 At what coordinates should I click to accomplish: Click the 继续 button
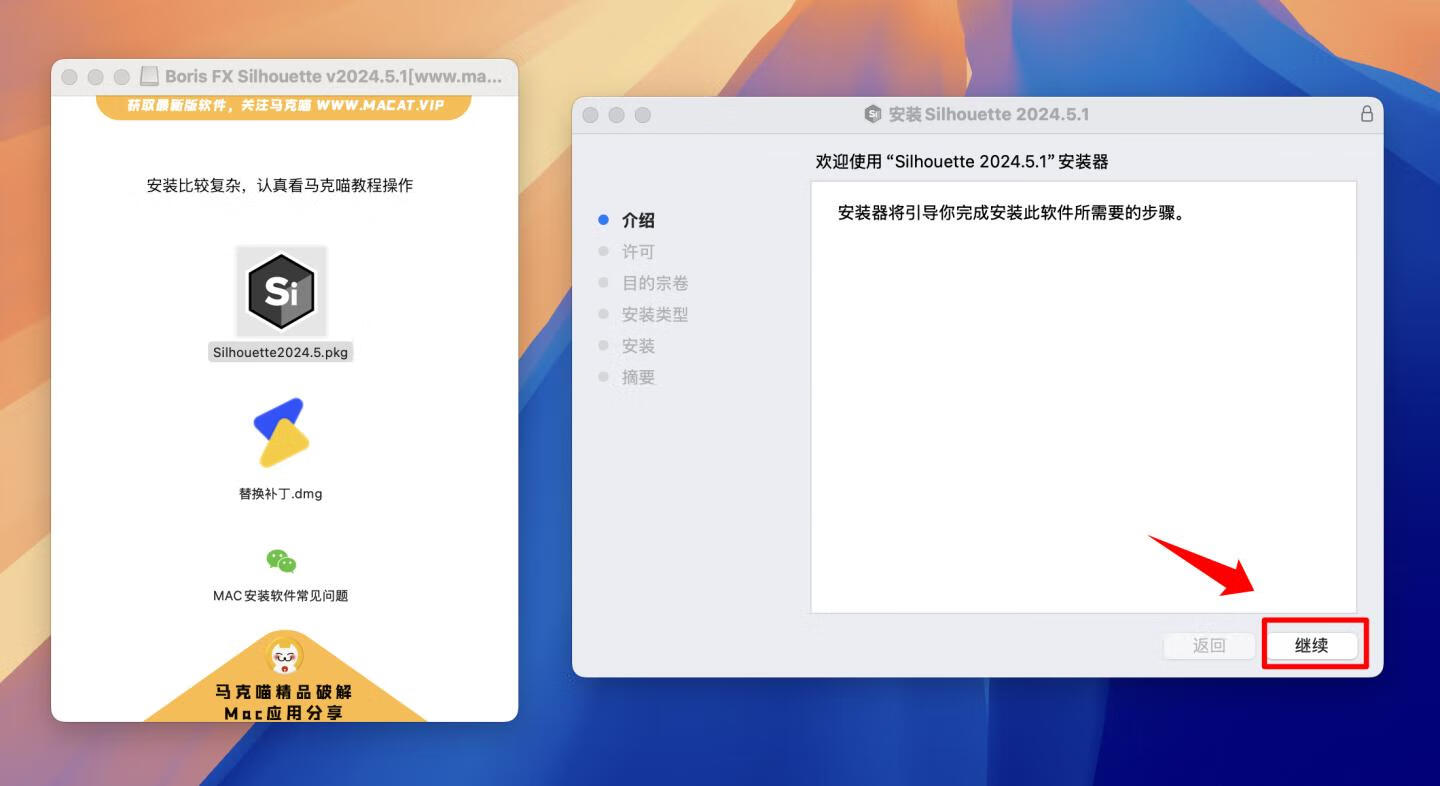click(1311, 645)
